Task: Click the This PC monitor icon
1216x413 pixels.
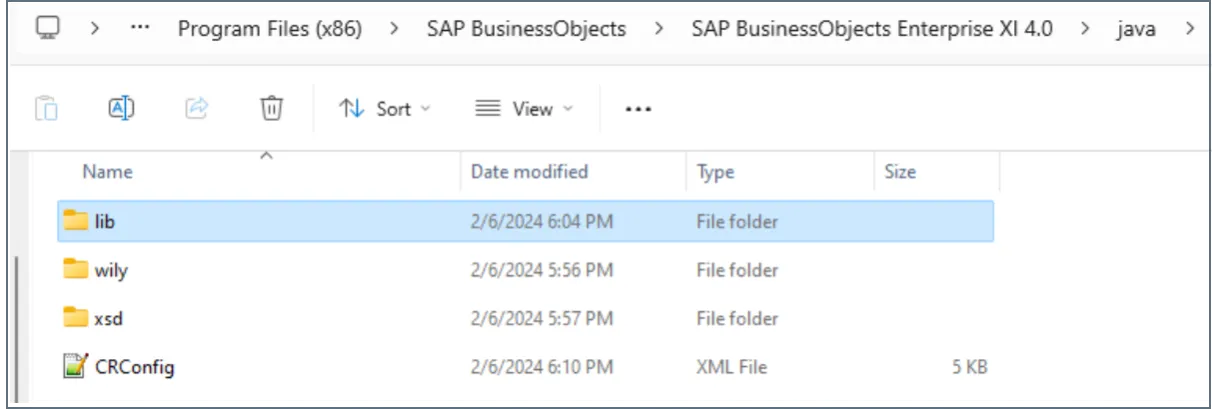Action: point(47,28)
